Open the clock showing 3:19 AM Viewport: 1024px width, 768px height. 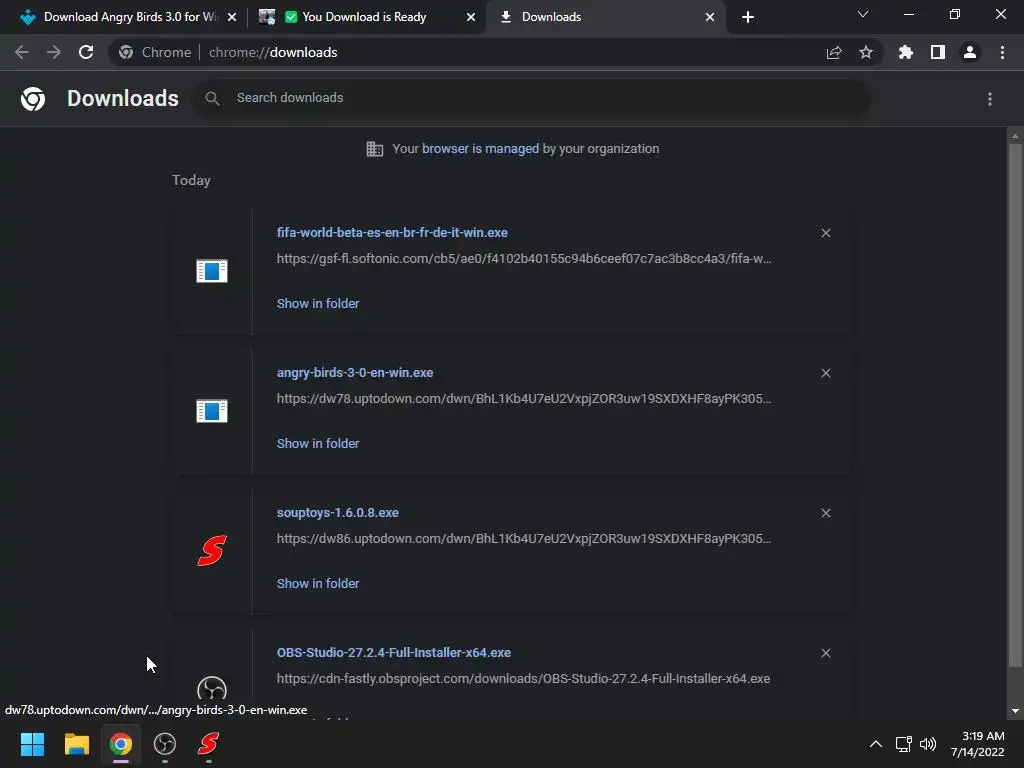[978, 744]
